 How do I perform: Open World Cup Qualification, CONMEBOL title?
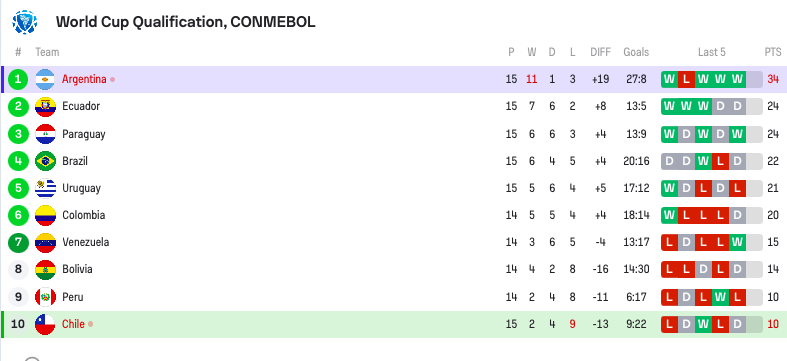coord(186,22)
